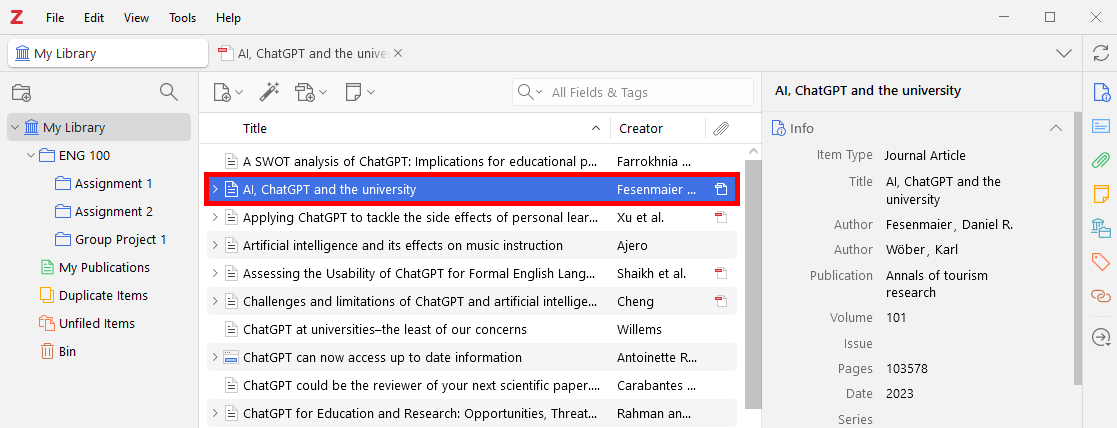Image resolution: width=1117 pixels, height=428 pixels.
Task: Open the Tools menu
Action: [182, 18]
